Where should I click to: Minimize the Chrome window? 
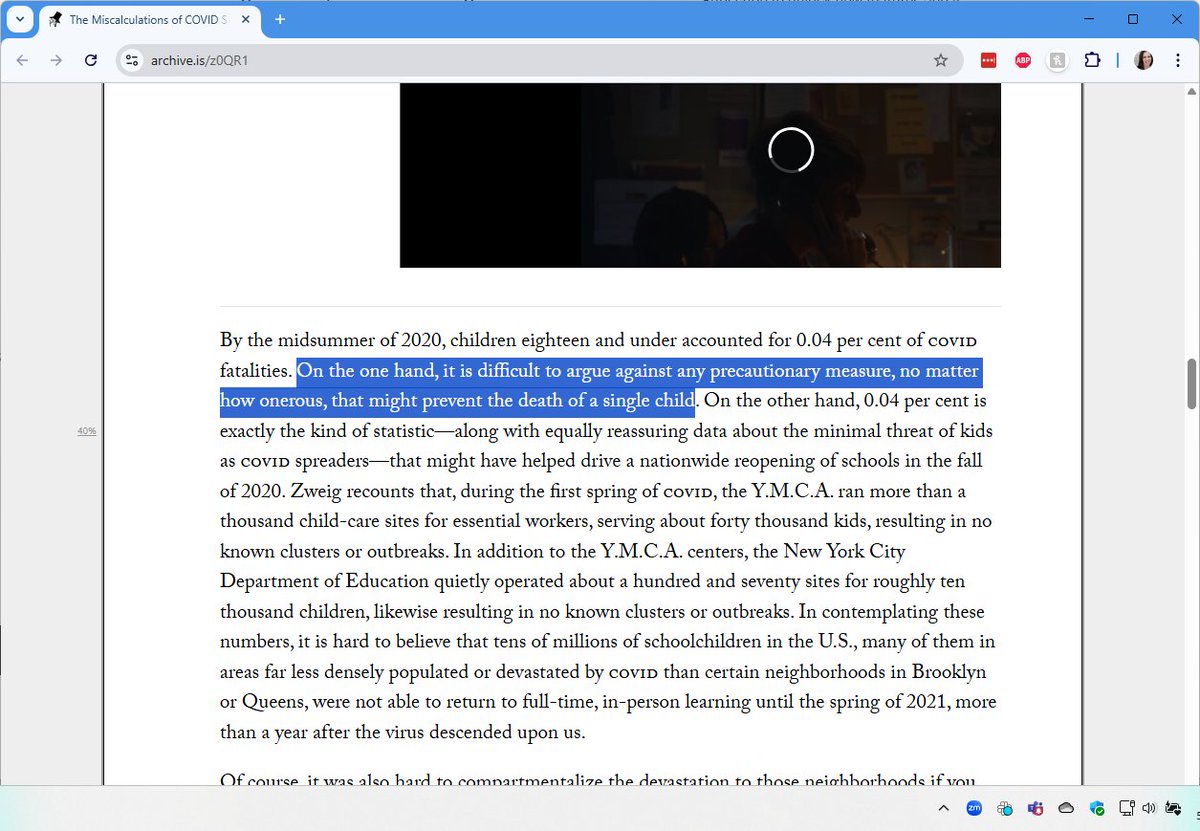(x=1087, y=19)
